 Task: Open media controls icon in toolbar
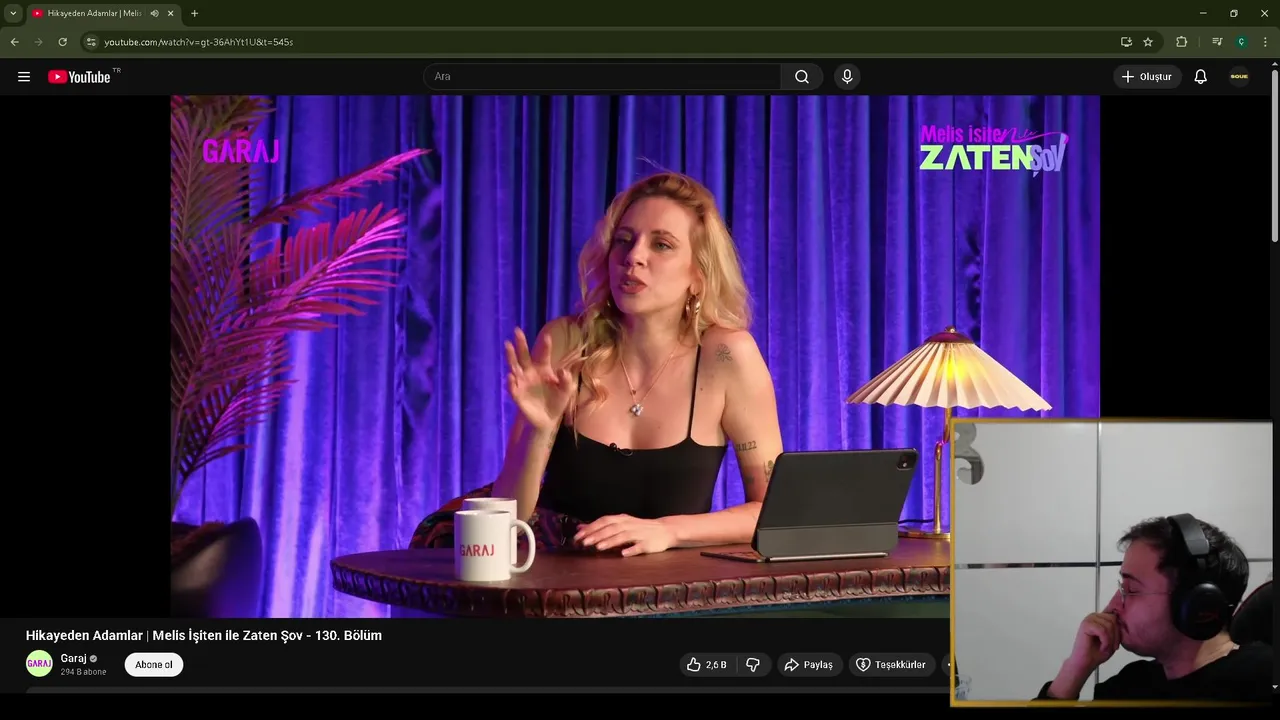coord(1217,42)
